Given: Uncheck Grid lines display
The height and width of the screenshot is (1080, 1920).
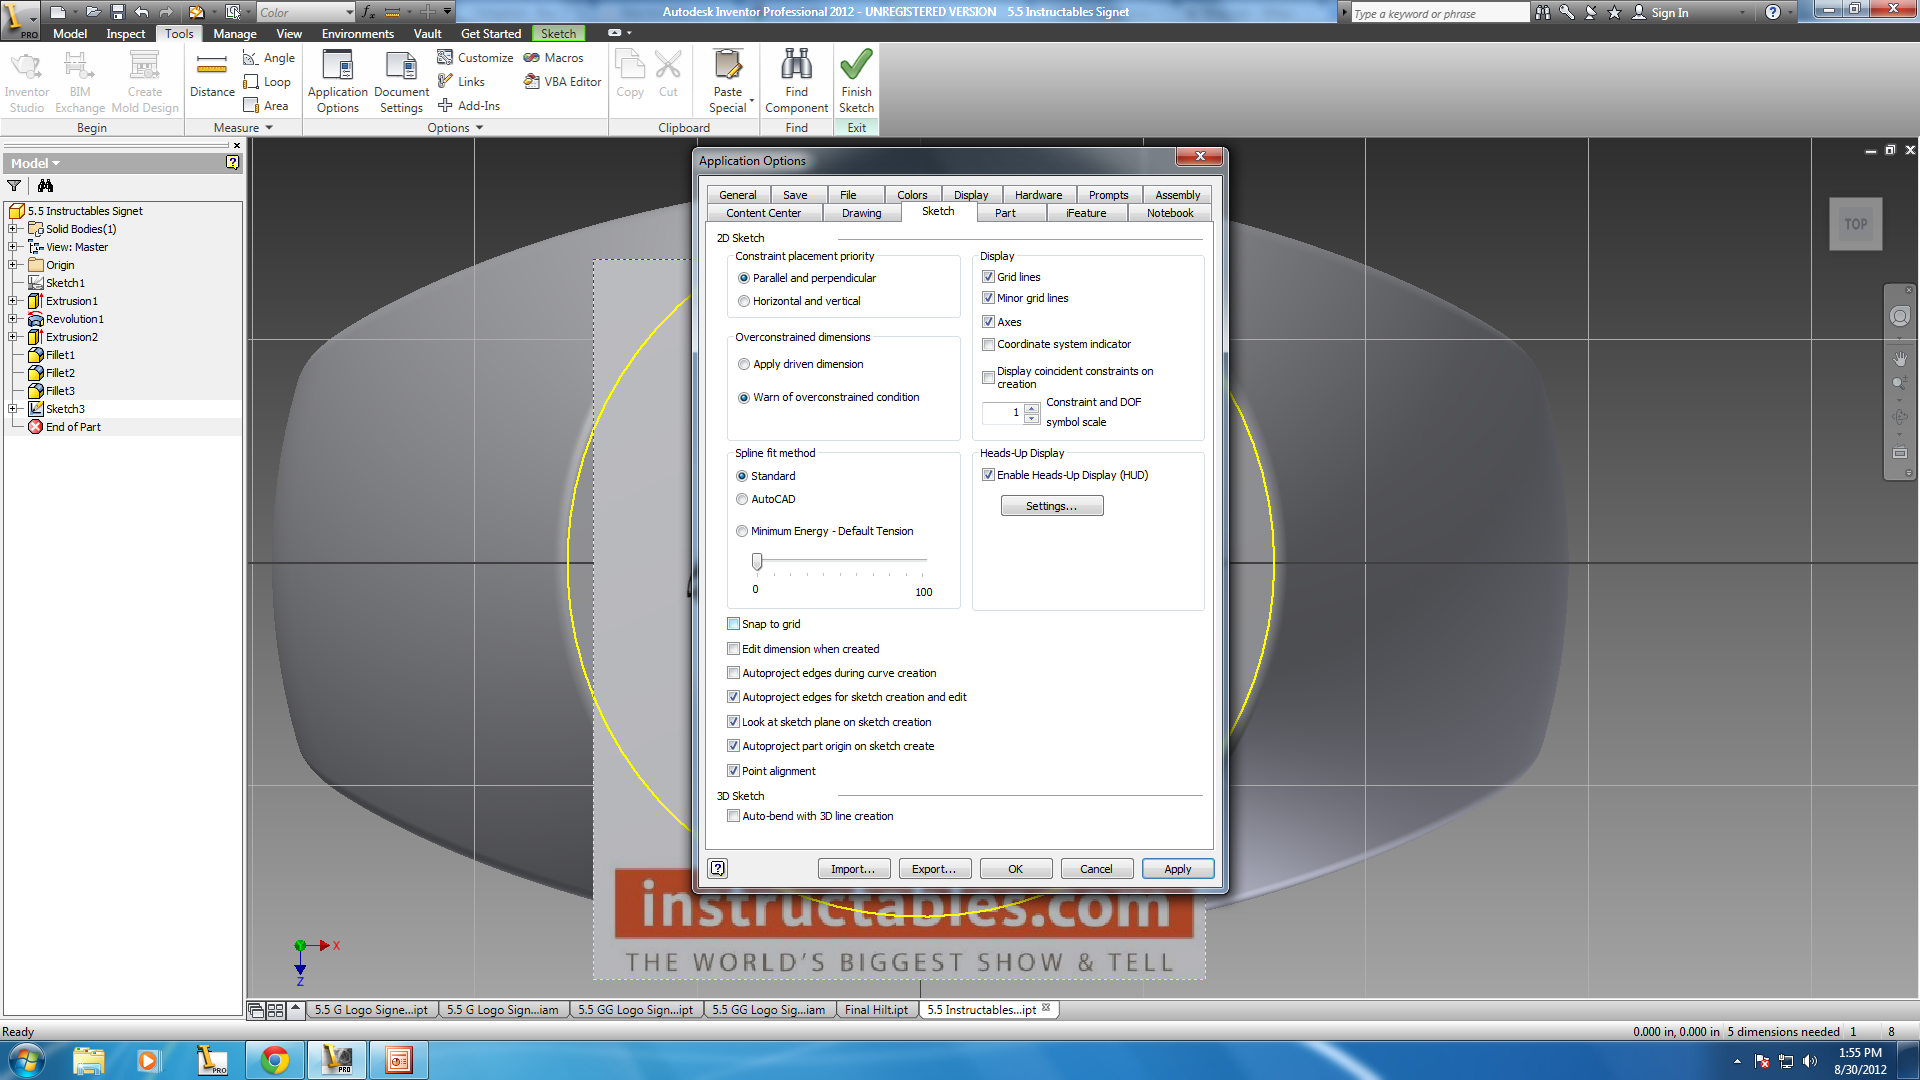Looking at the screenshot, I should click(988, 277).
